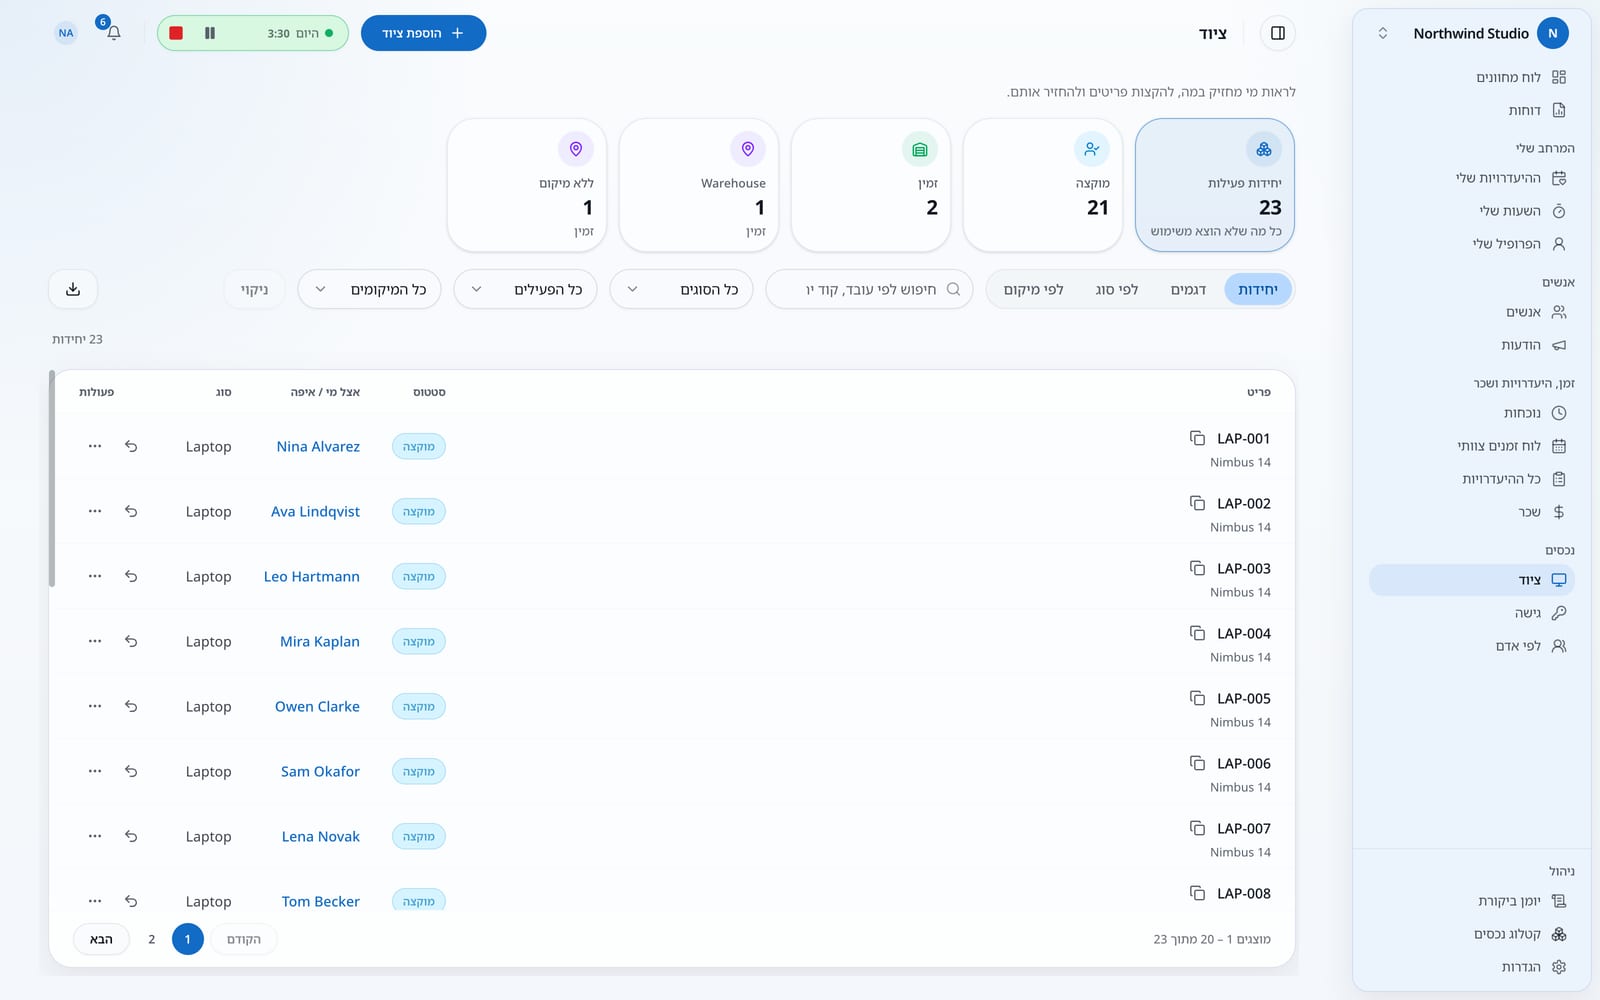This screenshot has height=1000, width=1600.
Task: Open more actions for Owen Clarke row
Action: [95, 706]
